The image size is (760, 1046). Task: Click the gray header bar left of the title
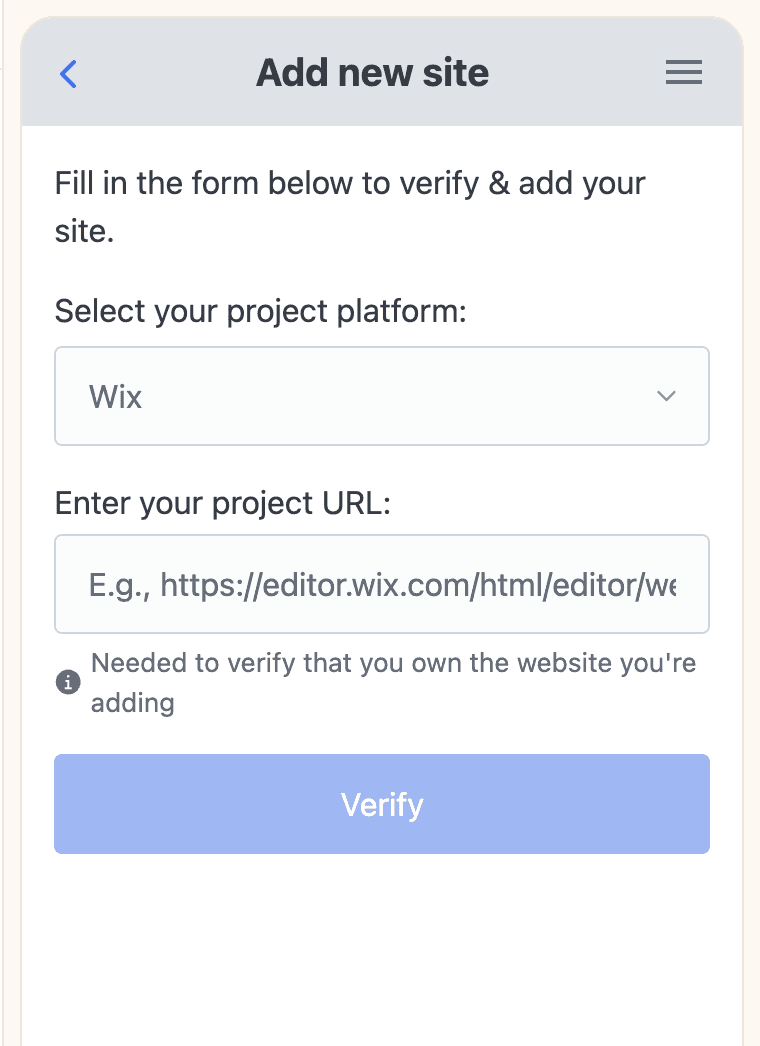pos(160,73)
